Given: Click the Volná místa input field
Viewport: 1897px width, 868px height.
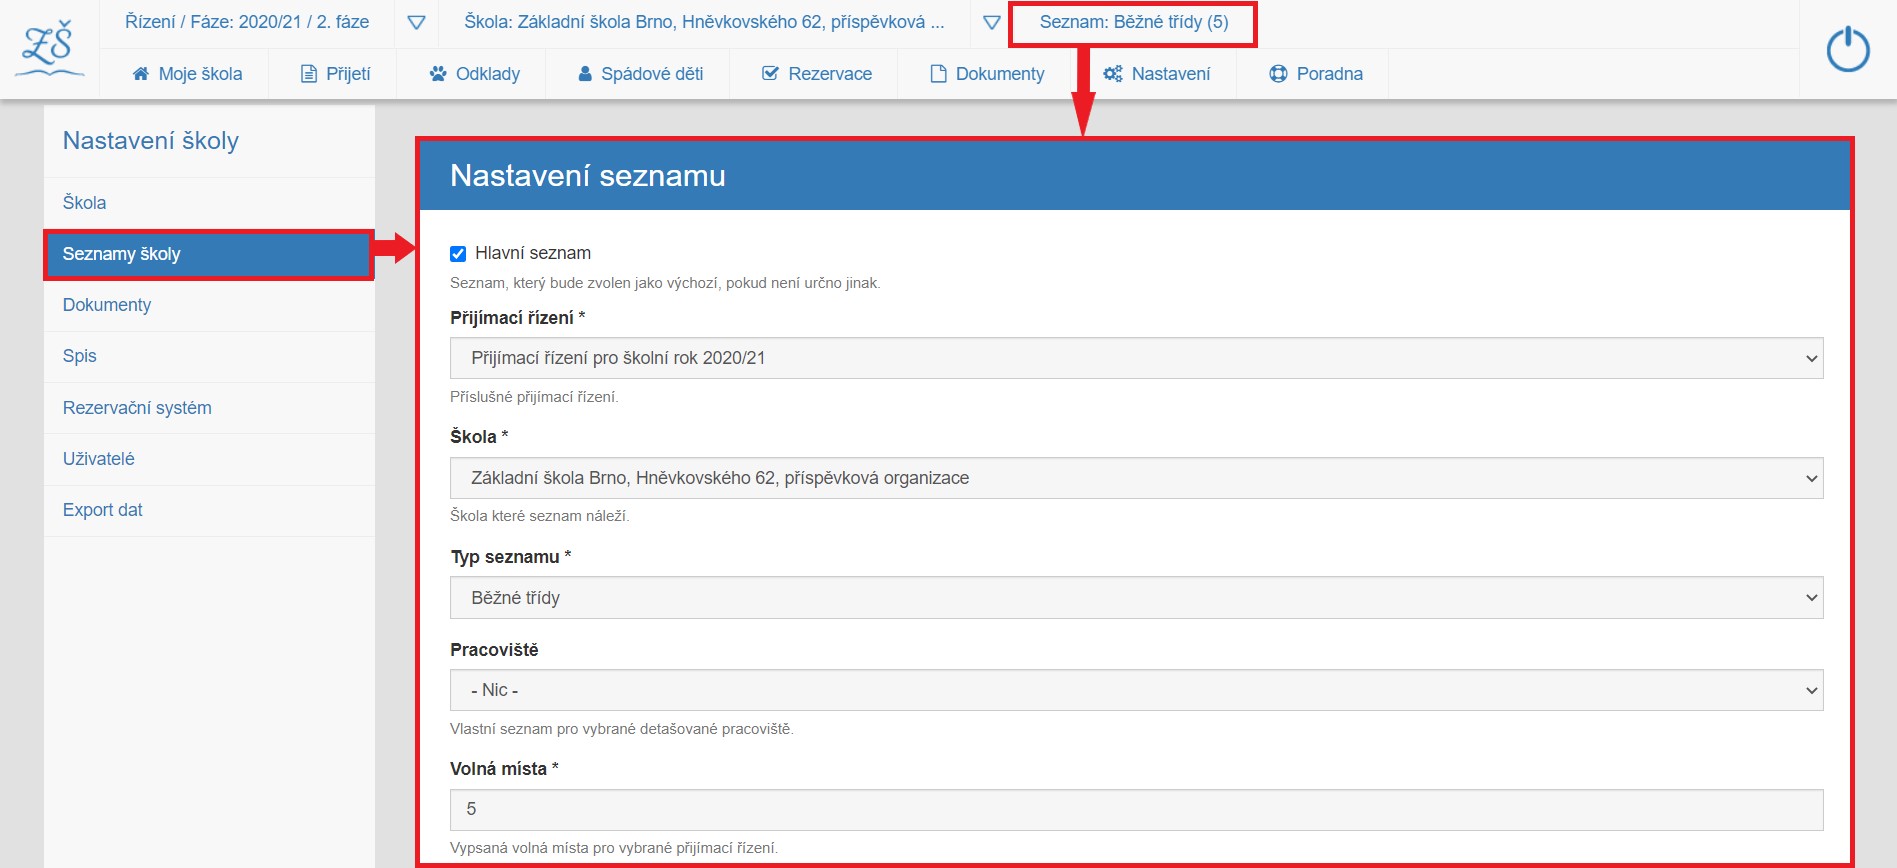Looking at the screenshot, I should pos(1136,810).
